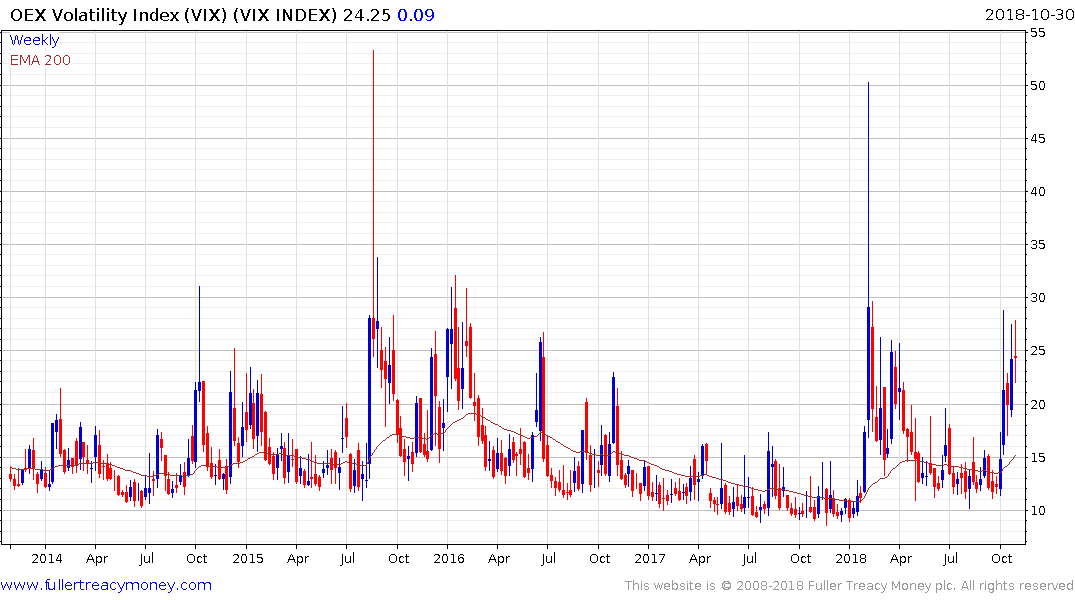The image size is (1075, 600).
Task: Click the 45 y-axis label
Action: pos(1037,139)
